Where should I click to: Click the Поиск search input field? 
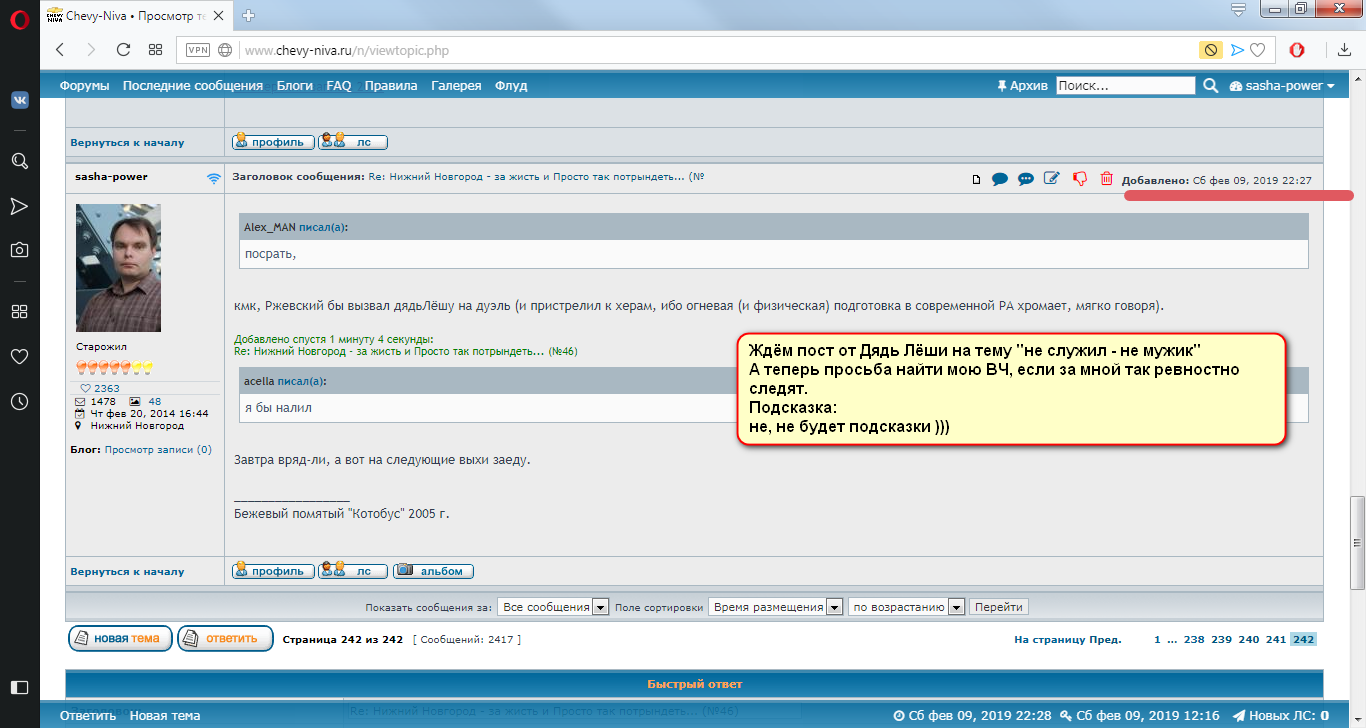1125,86
